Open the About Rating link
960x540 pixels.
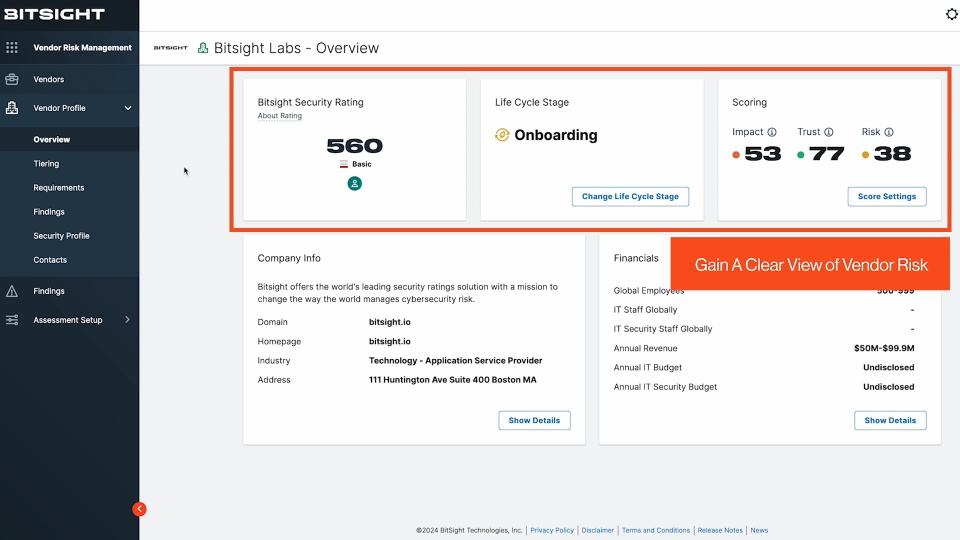click(x=279, y=116)
